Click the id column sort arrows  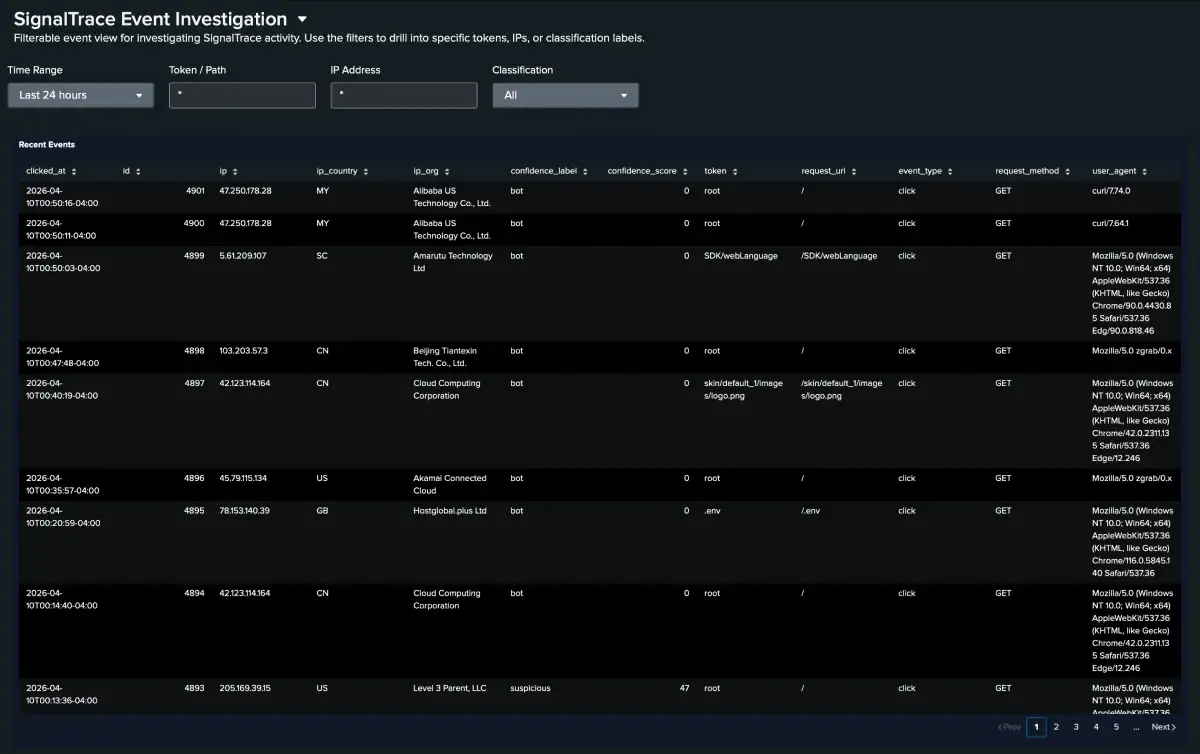tap(137, 171)
